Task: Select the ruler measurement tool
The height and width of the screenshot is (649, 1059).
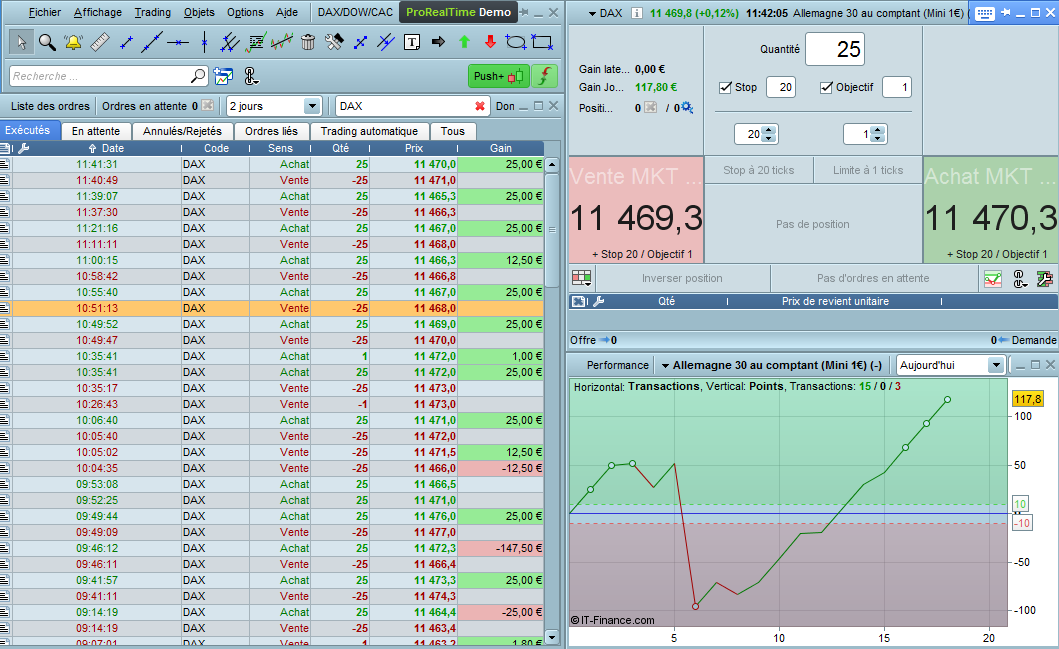Action: (99, 42)
